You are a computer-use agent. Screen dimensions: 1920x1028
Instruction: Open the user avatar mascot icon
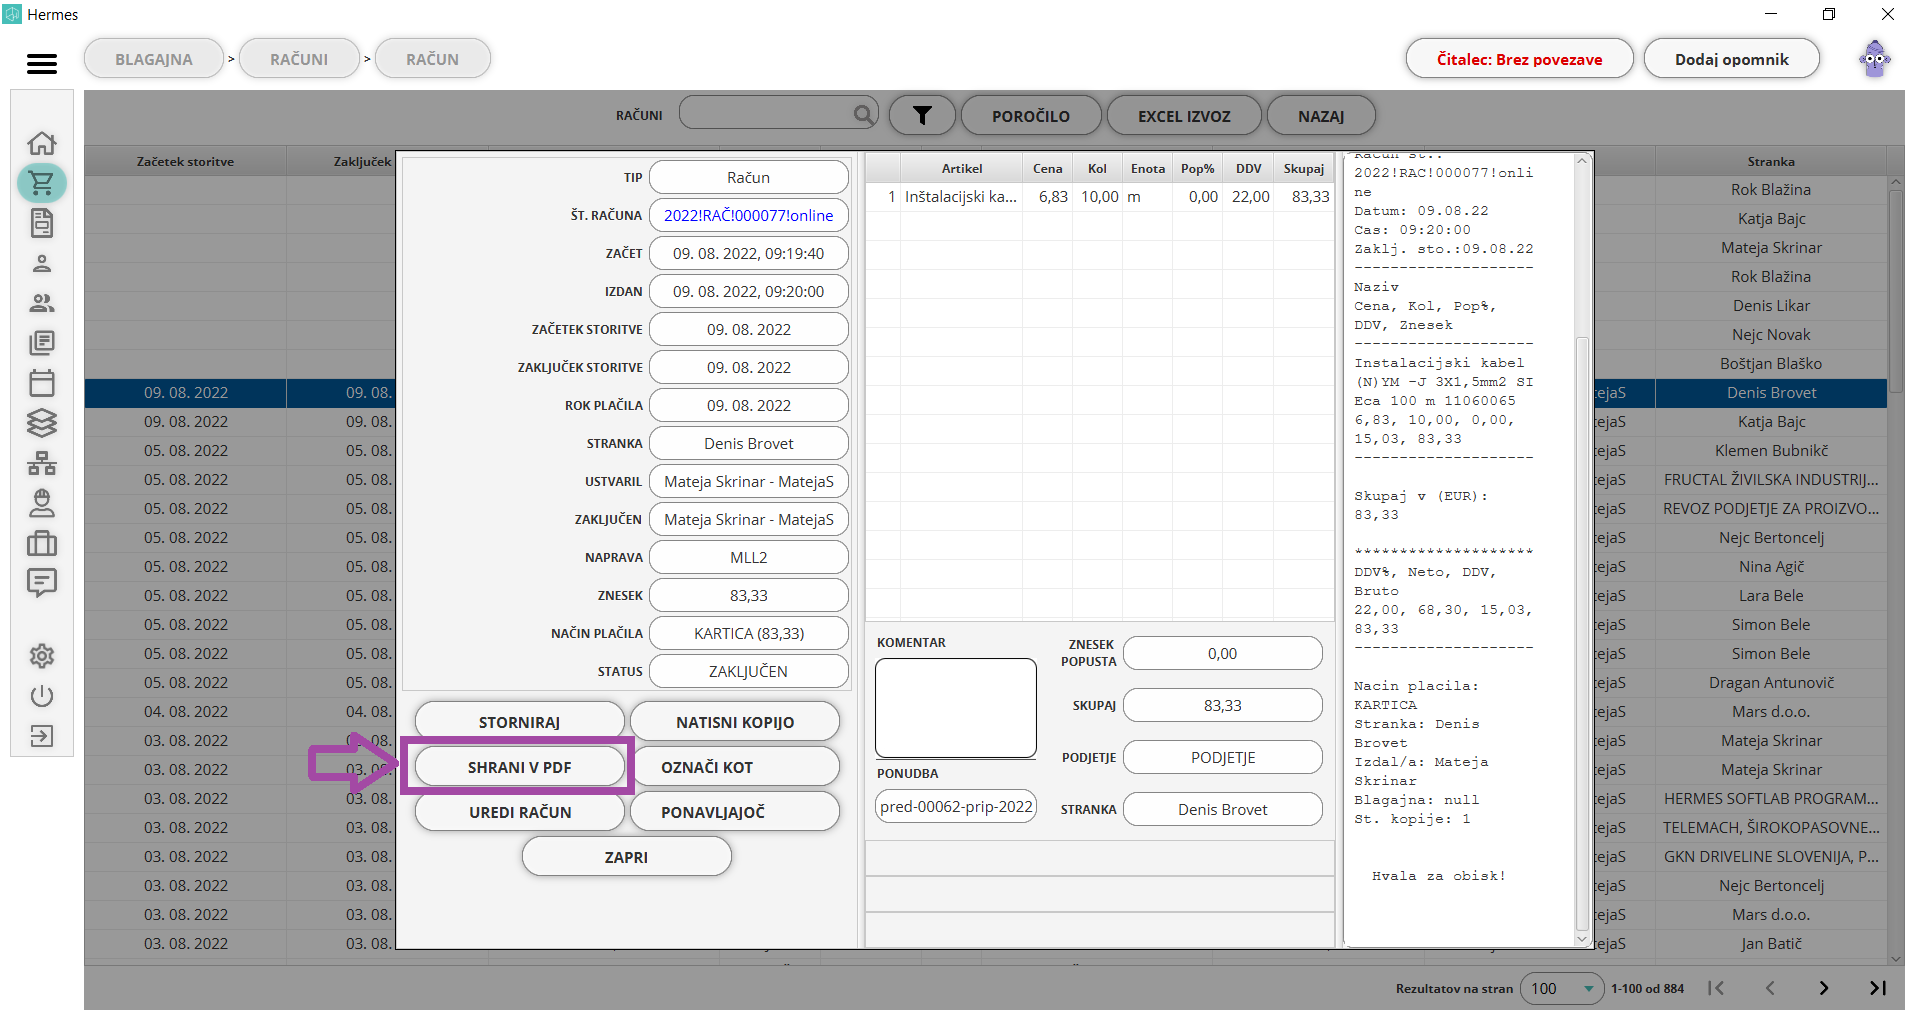pos(1875,59)
